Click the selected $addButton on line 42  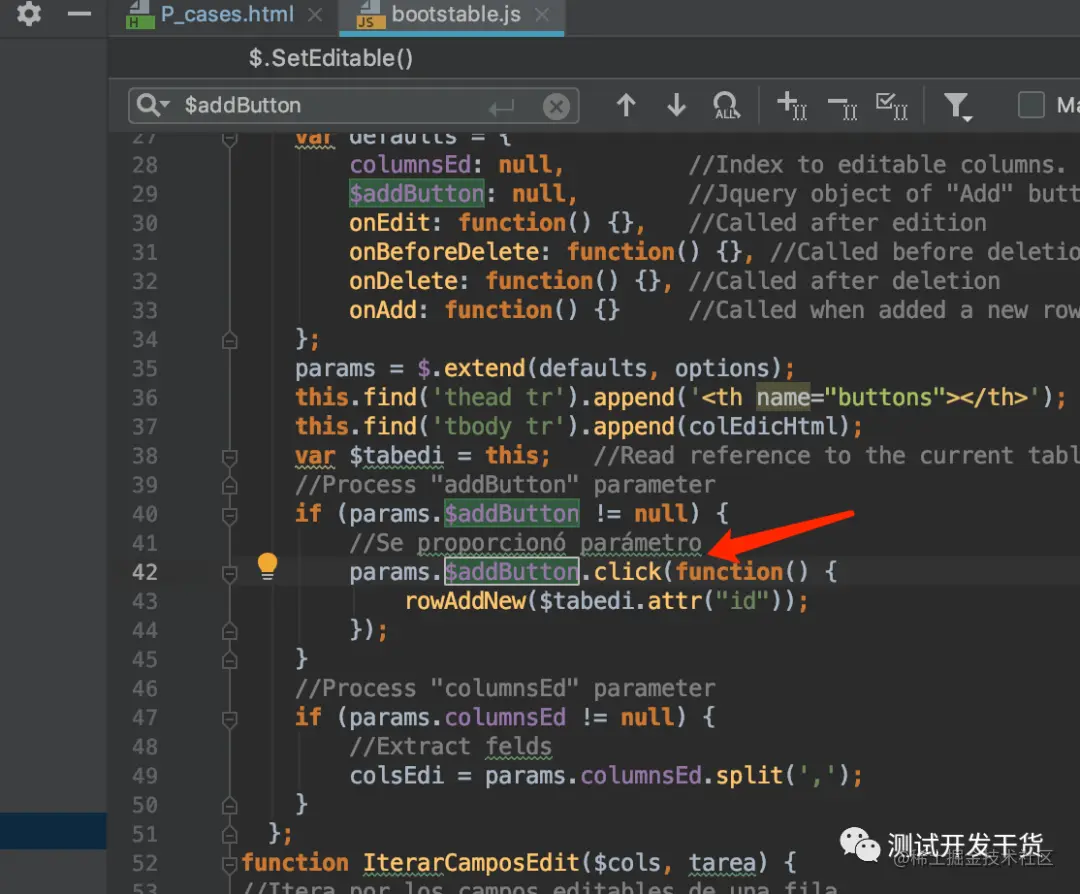click(512, 572)
